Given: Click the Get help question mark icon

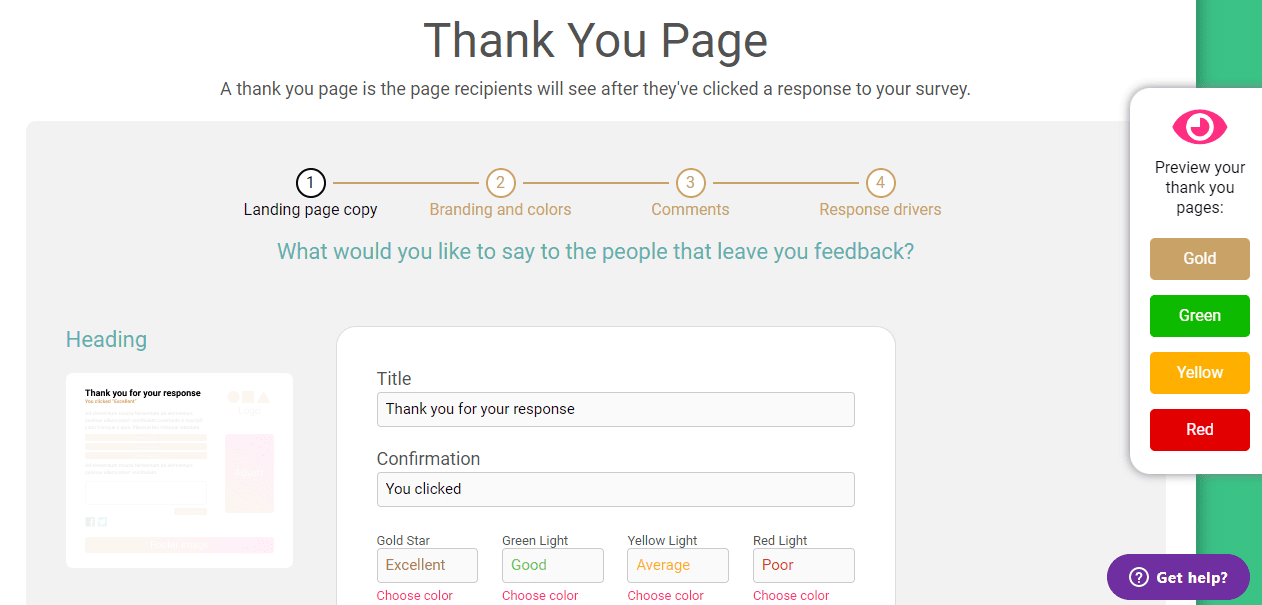Looking at the screenshot, I should pos(1138,577).
